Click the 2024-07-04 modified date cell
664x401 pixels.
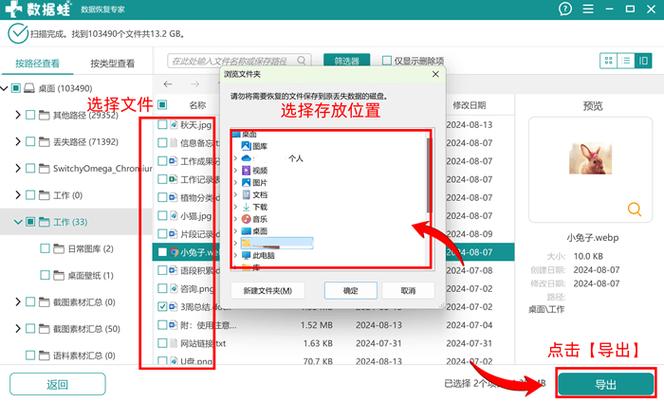pos(469,325)
